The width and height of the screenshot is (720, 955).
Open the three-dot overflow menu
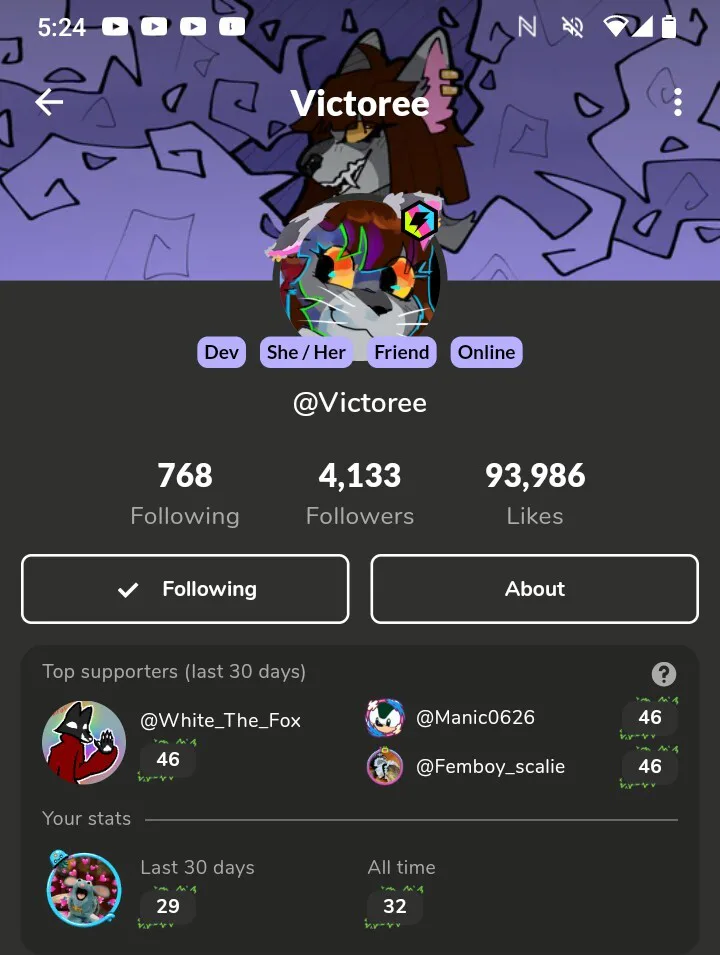[x=677, y=102]
